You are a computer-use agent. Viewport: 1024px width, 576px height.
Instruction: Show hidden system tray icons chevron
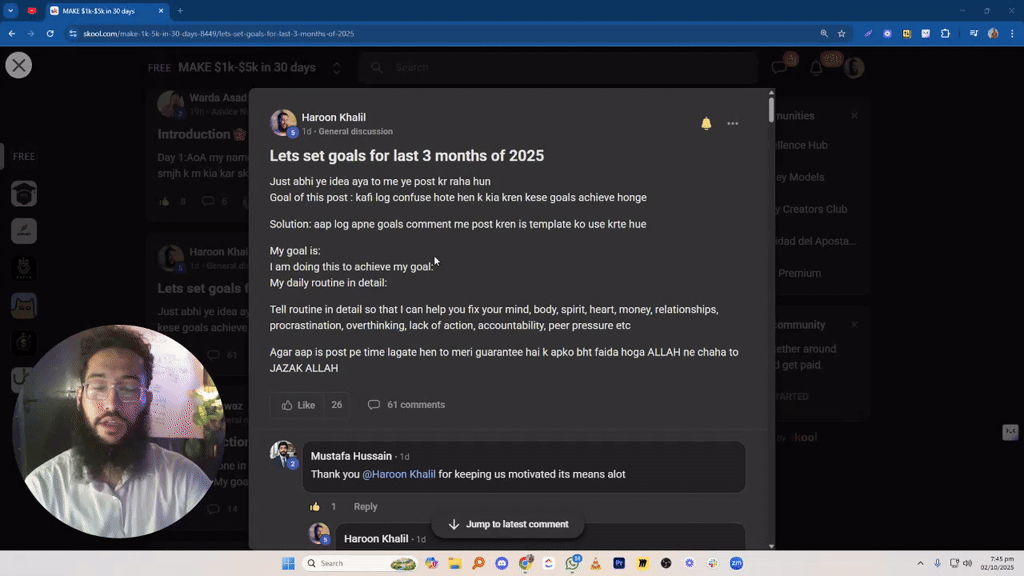coord(920,563)
